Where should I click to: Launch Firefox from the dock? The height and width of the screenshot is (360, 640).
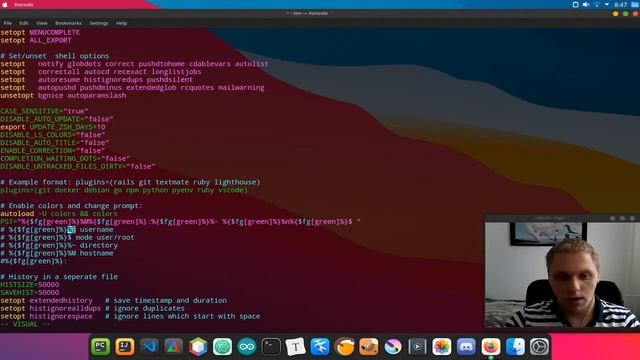click(x=491, y=347)
